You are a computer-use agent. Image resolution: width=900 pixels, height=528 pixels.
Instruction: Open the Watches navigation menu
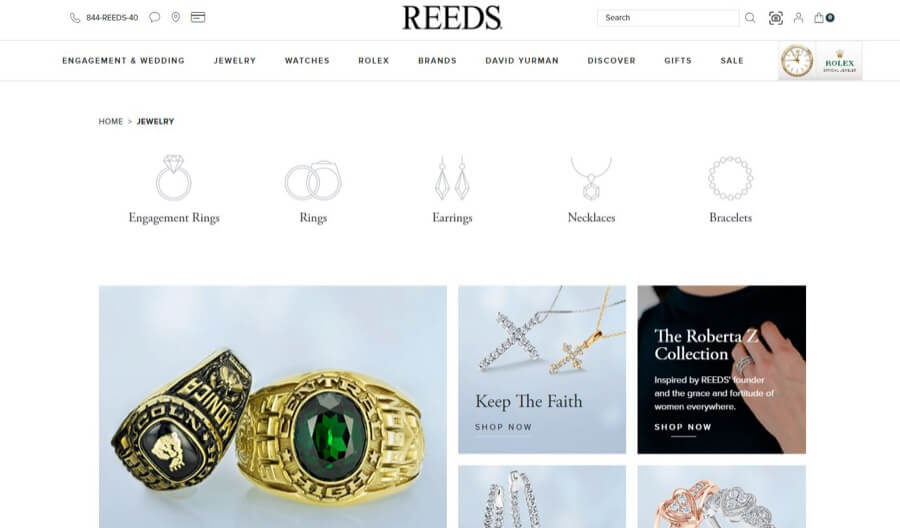[x=307, y=60]
